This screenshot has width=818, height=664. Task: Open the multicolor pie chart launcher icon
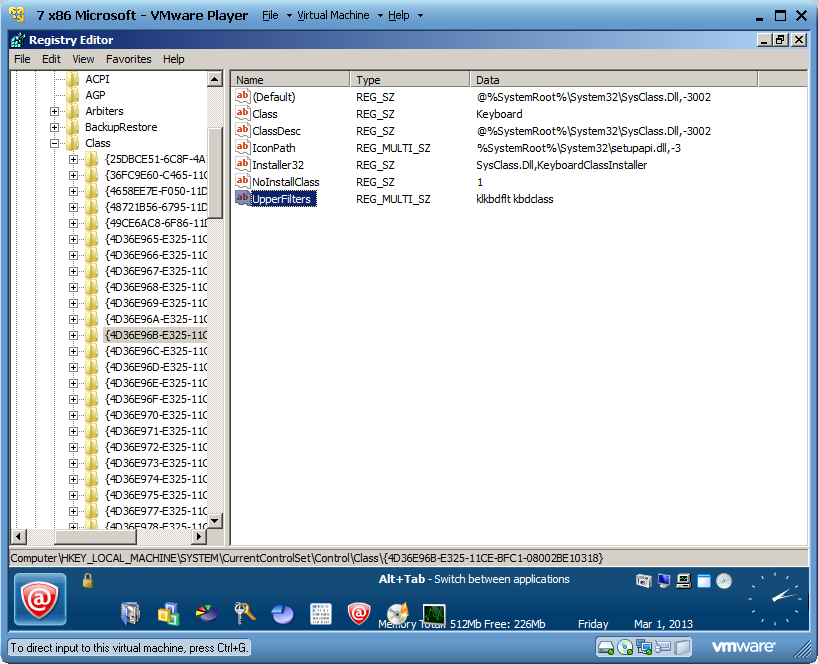[x=207, y=613]
